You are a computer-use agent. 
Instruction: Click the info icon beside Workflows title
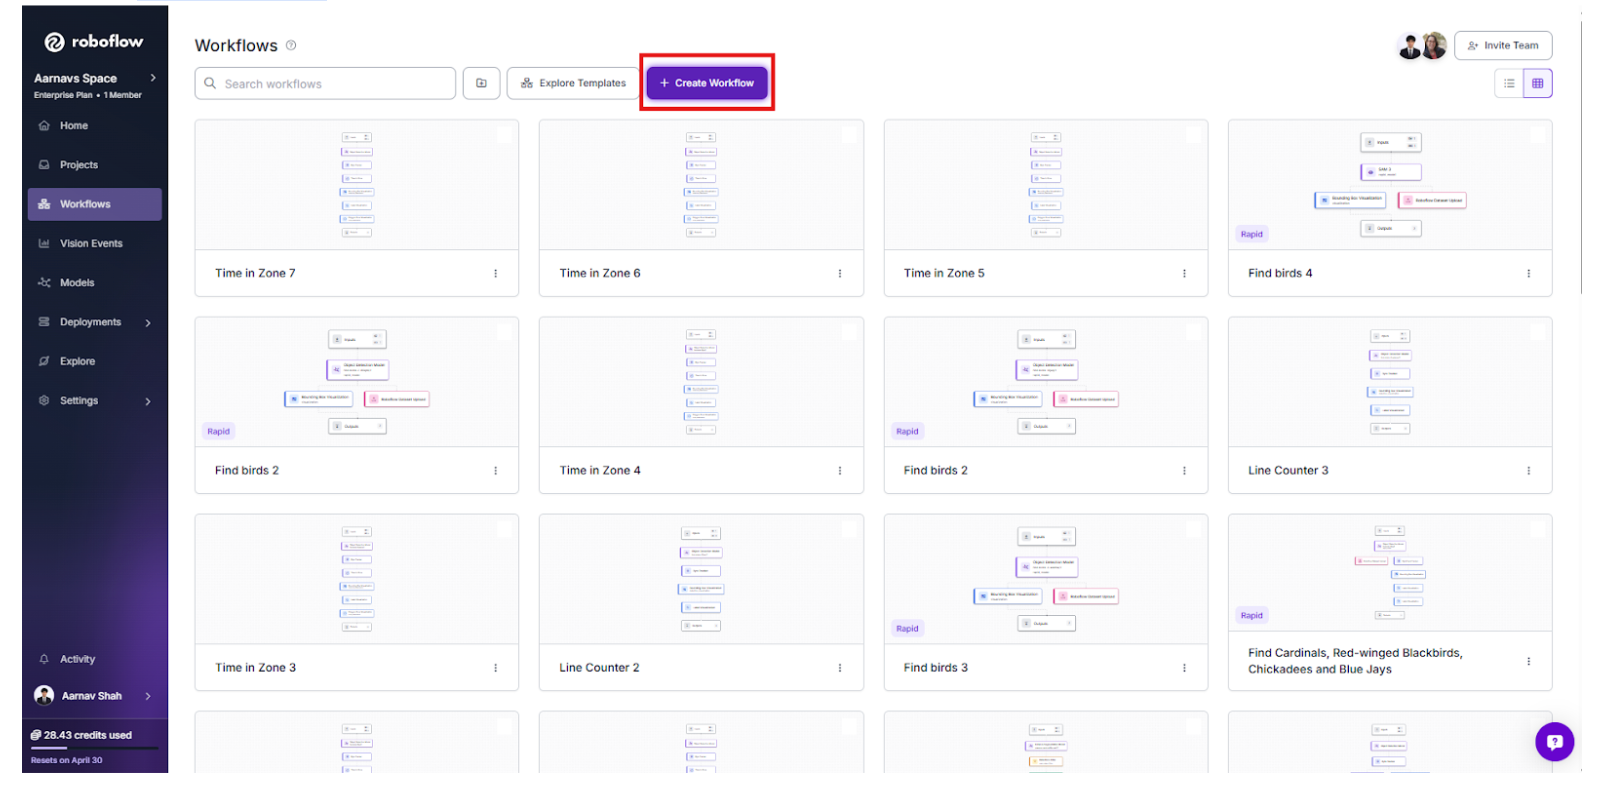[291, 45]
